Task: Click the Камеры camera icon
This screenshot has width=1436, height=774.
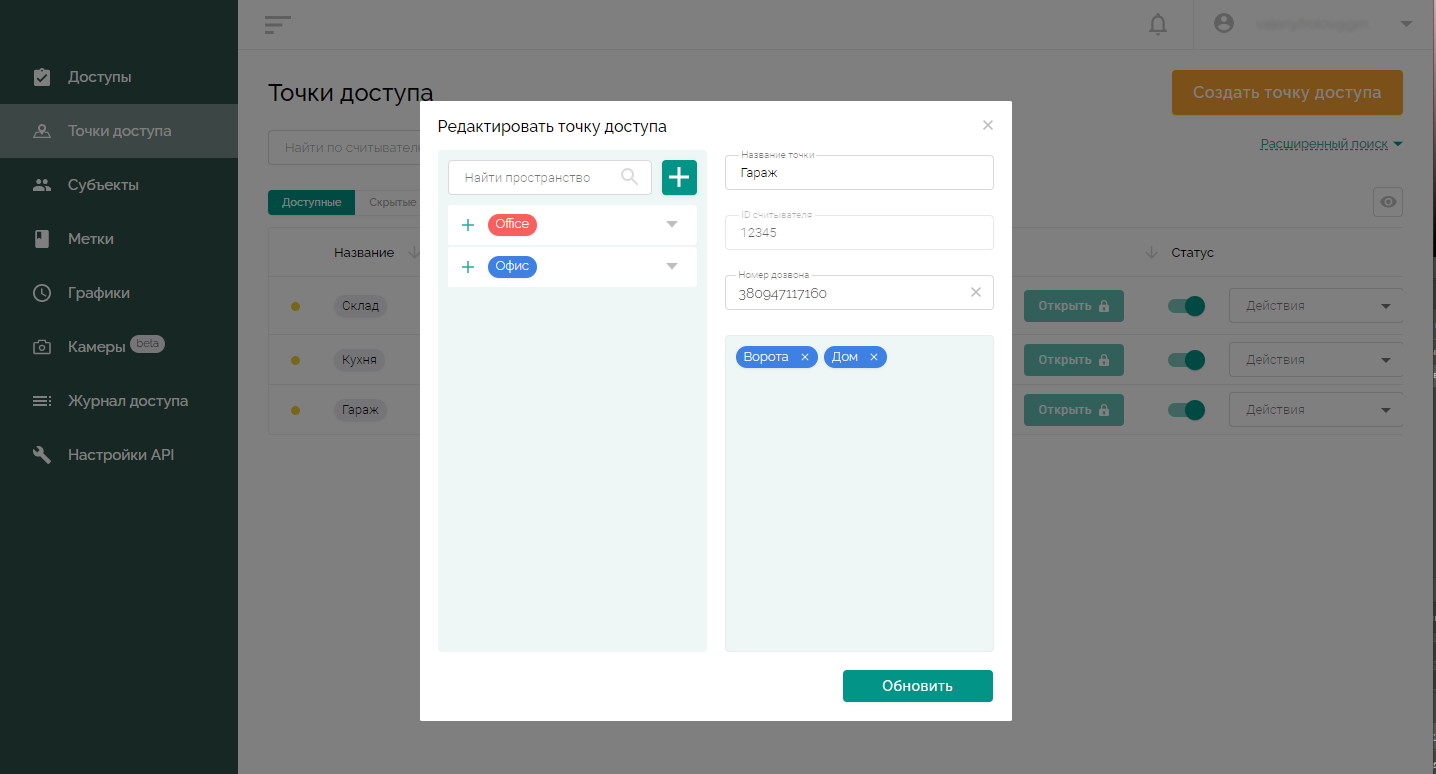Action: (x=42, y=347)
